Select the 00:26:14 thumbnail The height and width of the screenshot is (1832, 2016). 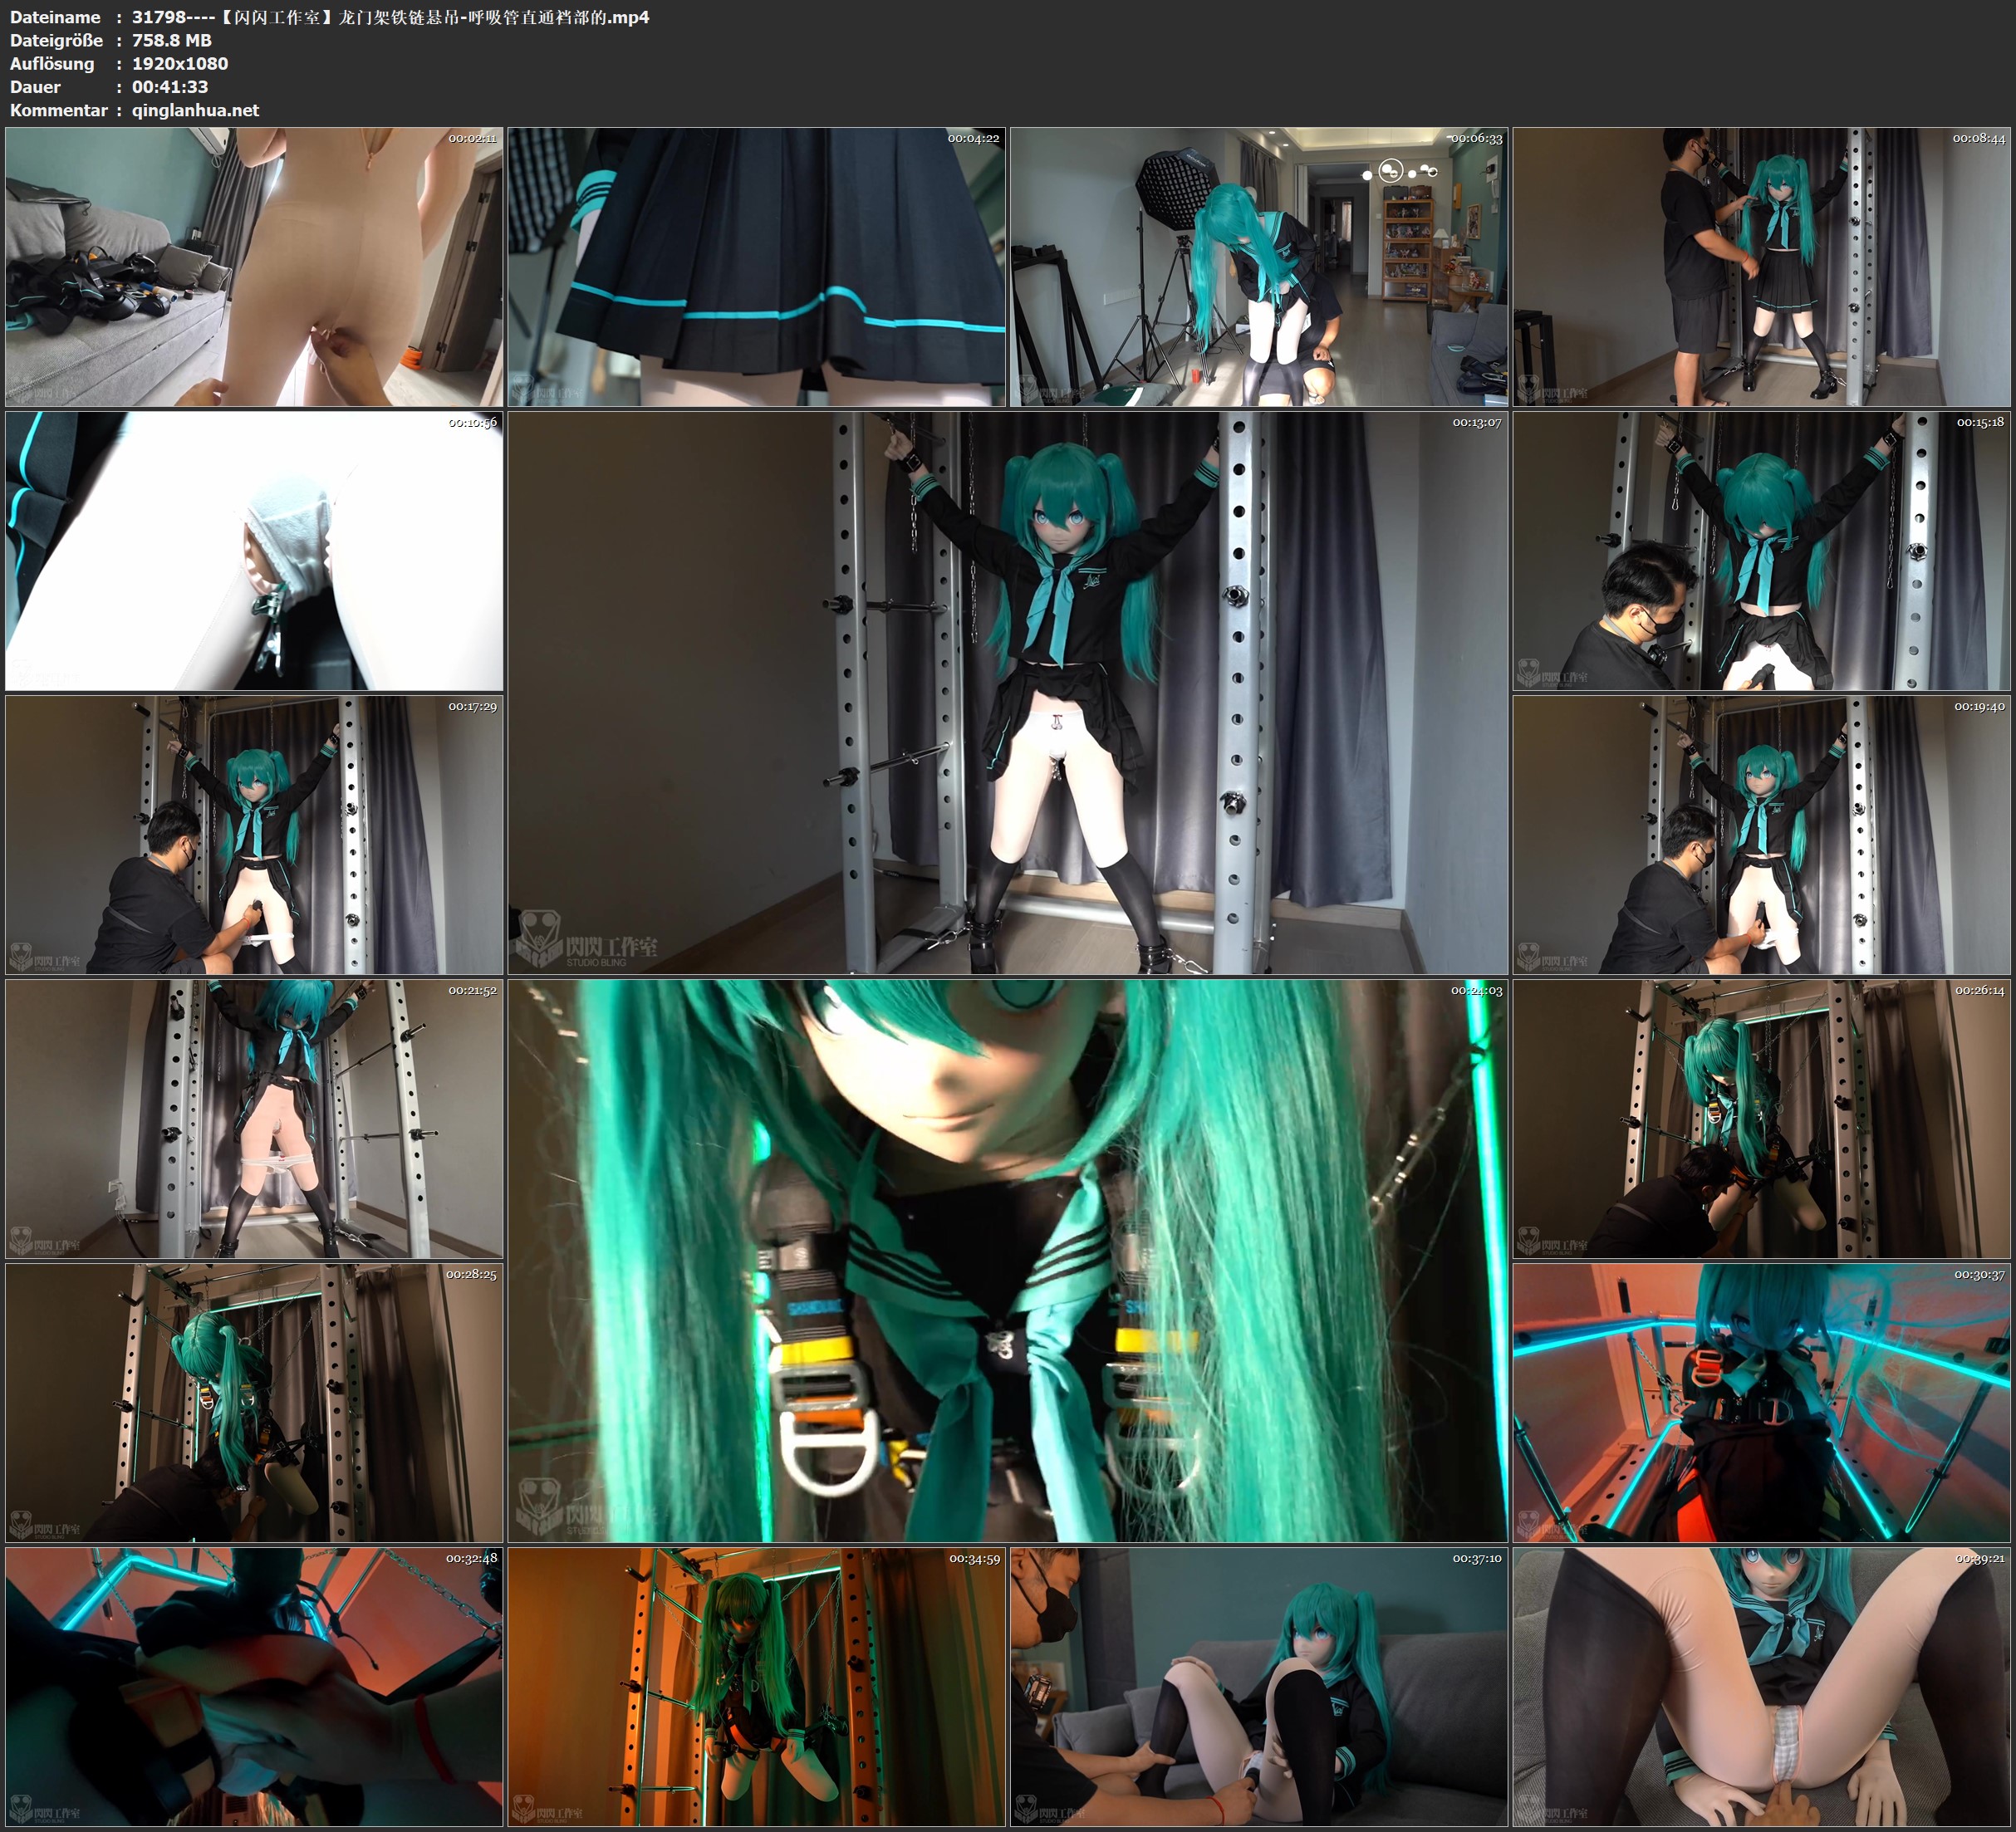1761,1119
